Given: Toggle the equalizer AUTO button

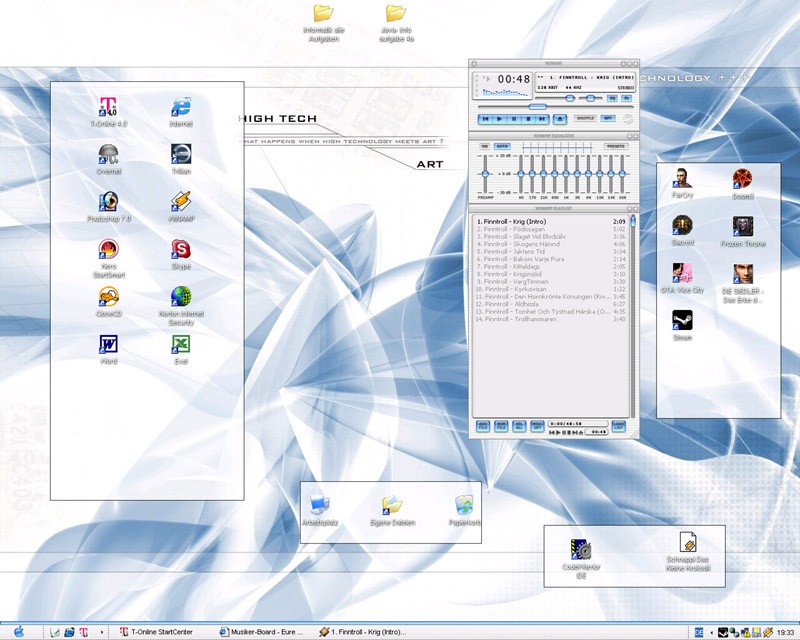Looking at the screenshot, I should coord(502,146).
